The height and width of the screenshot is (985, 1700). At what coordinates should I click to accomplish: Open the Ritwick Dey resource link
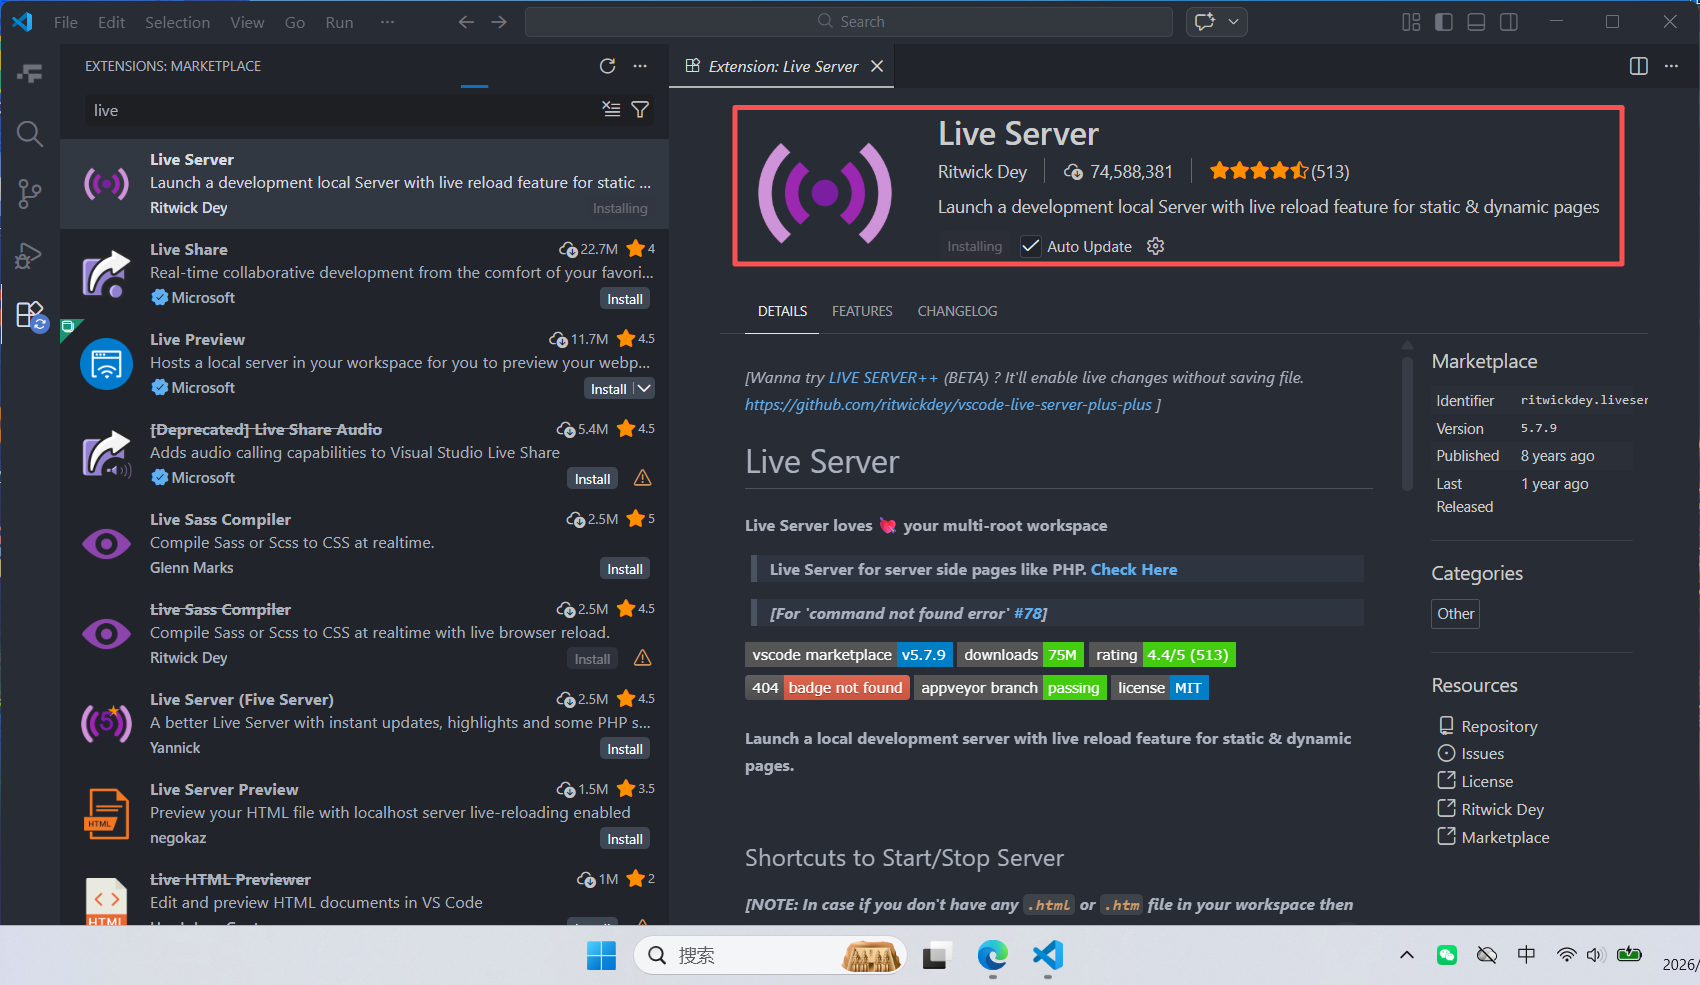(1502, 809)
